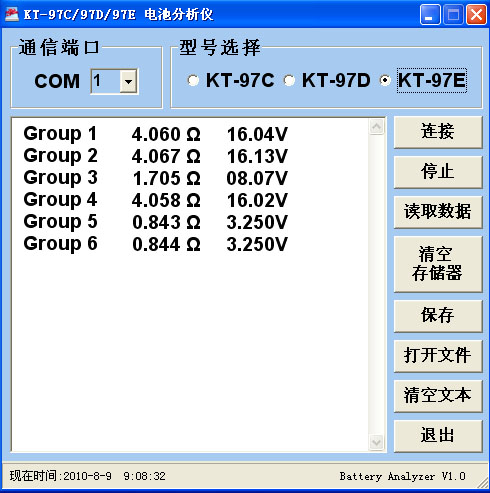Click the results list scroll up arrow
The image size is (490, 493).
tap(377, 127)
